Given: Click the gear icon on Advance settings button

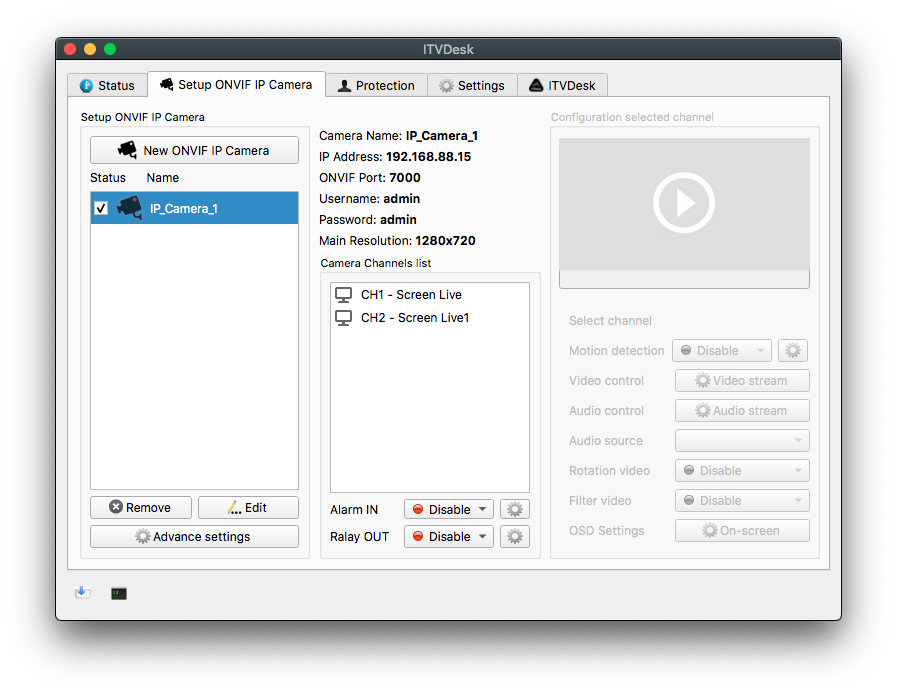Looking at the screenshot, I should tap(141, 536).
